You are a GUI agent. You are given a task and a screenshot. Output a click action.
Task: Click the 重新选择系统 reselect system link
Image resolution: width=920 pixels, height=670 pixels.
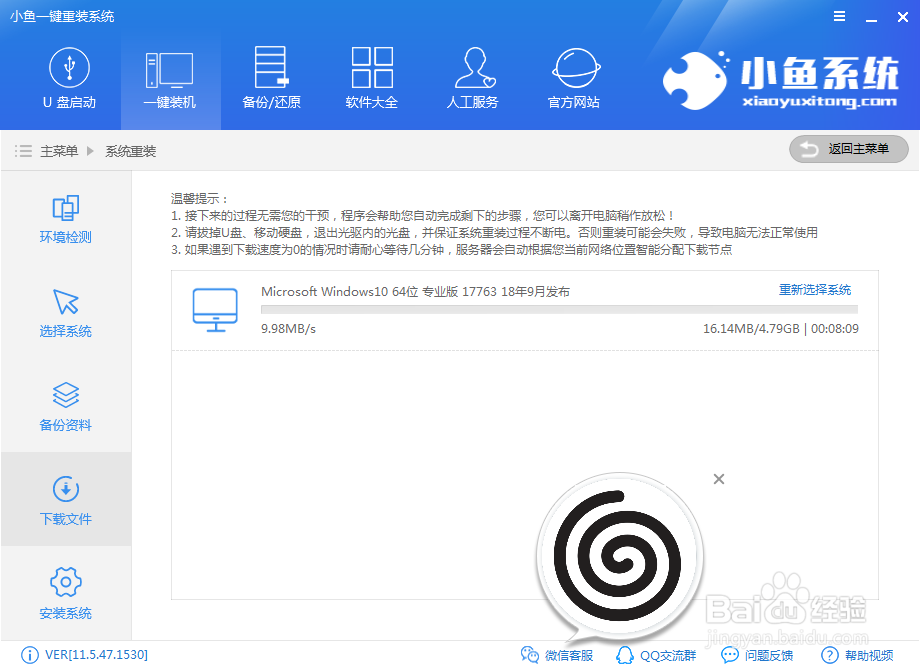pyautogui.click(x=814, y=289)
